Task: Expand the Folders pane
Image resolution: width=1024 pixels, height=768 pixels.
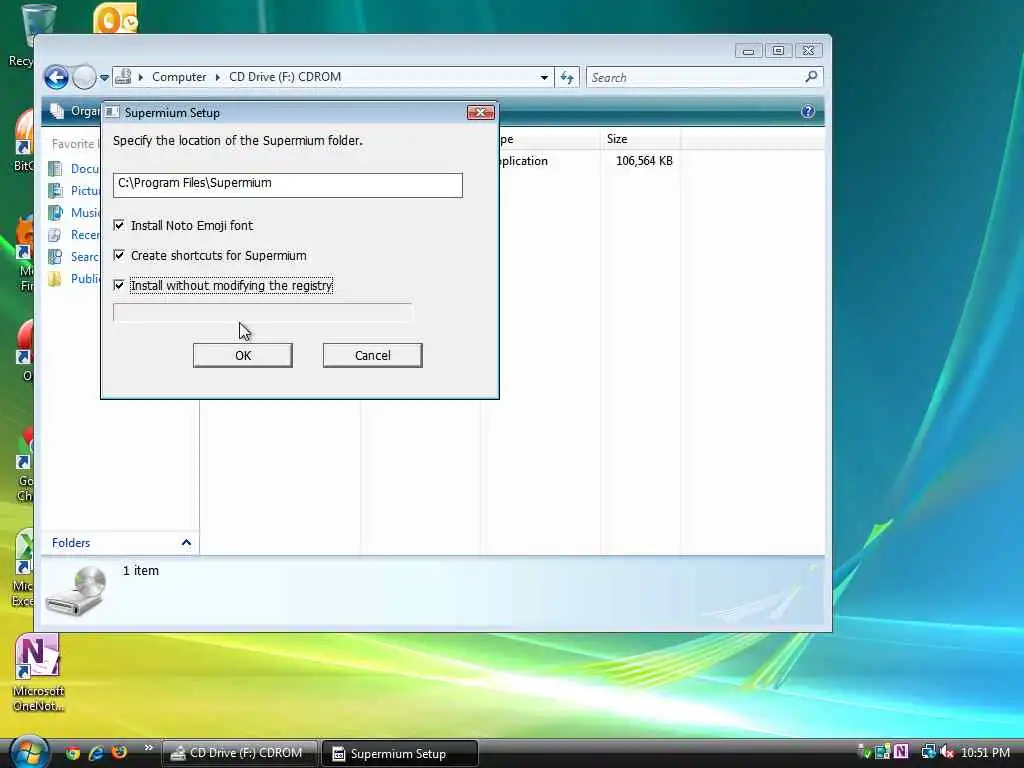Action: tap(186, 543)
